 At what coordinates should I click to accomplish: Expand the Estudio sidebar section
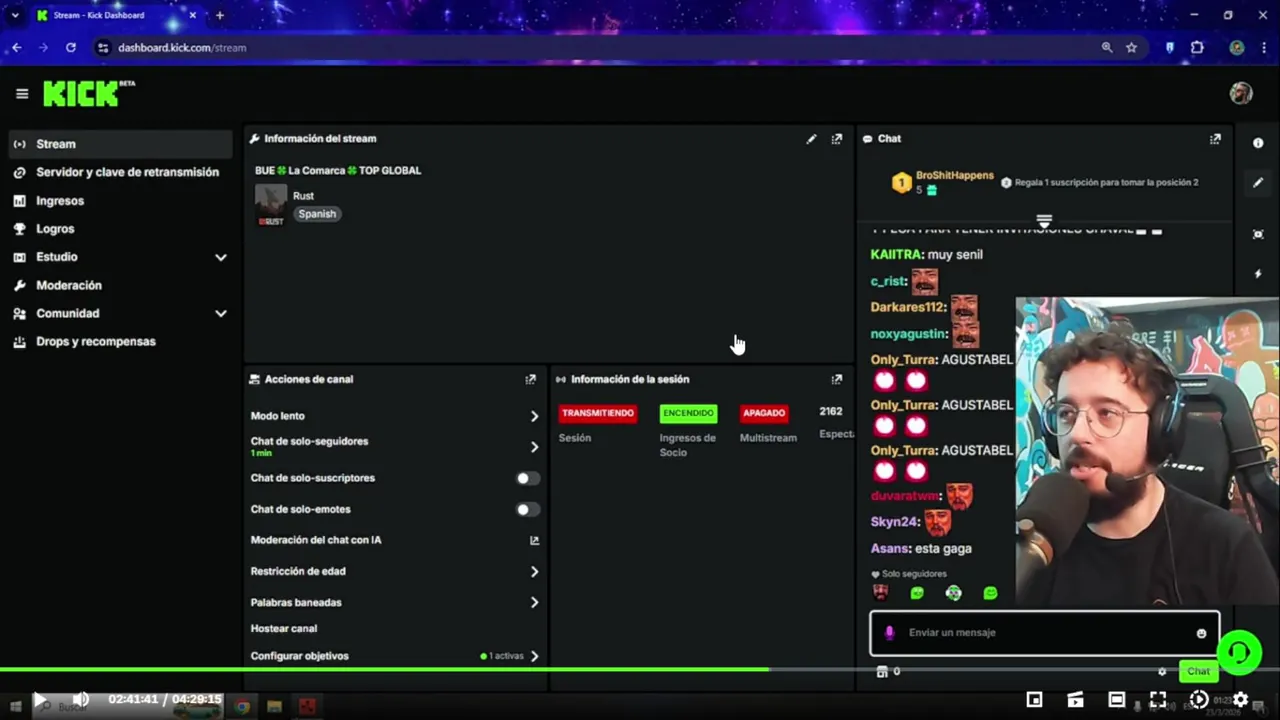tap(220, 257)
